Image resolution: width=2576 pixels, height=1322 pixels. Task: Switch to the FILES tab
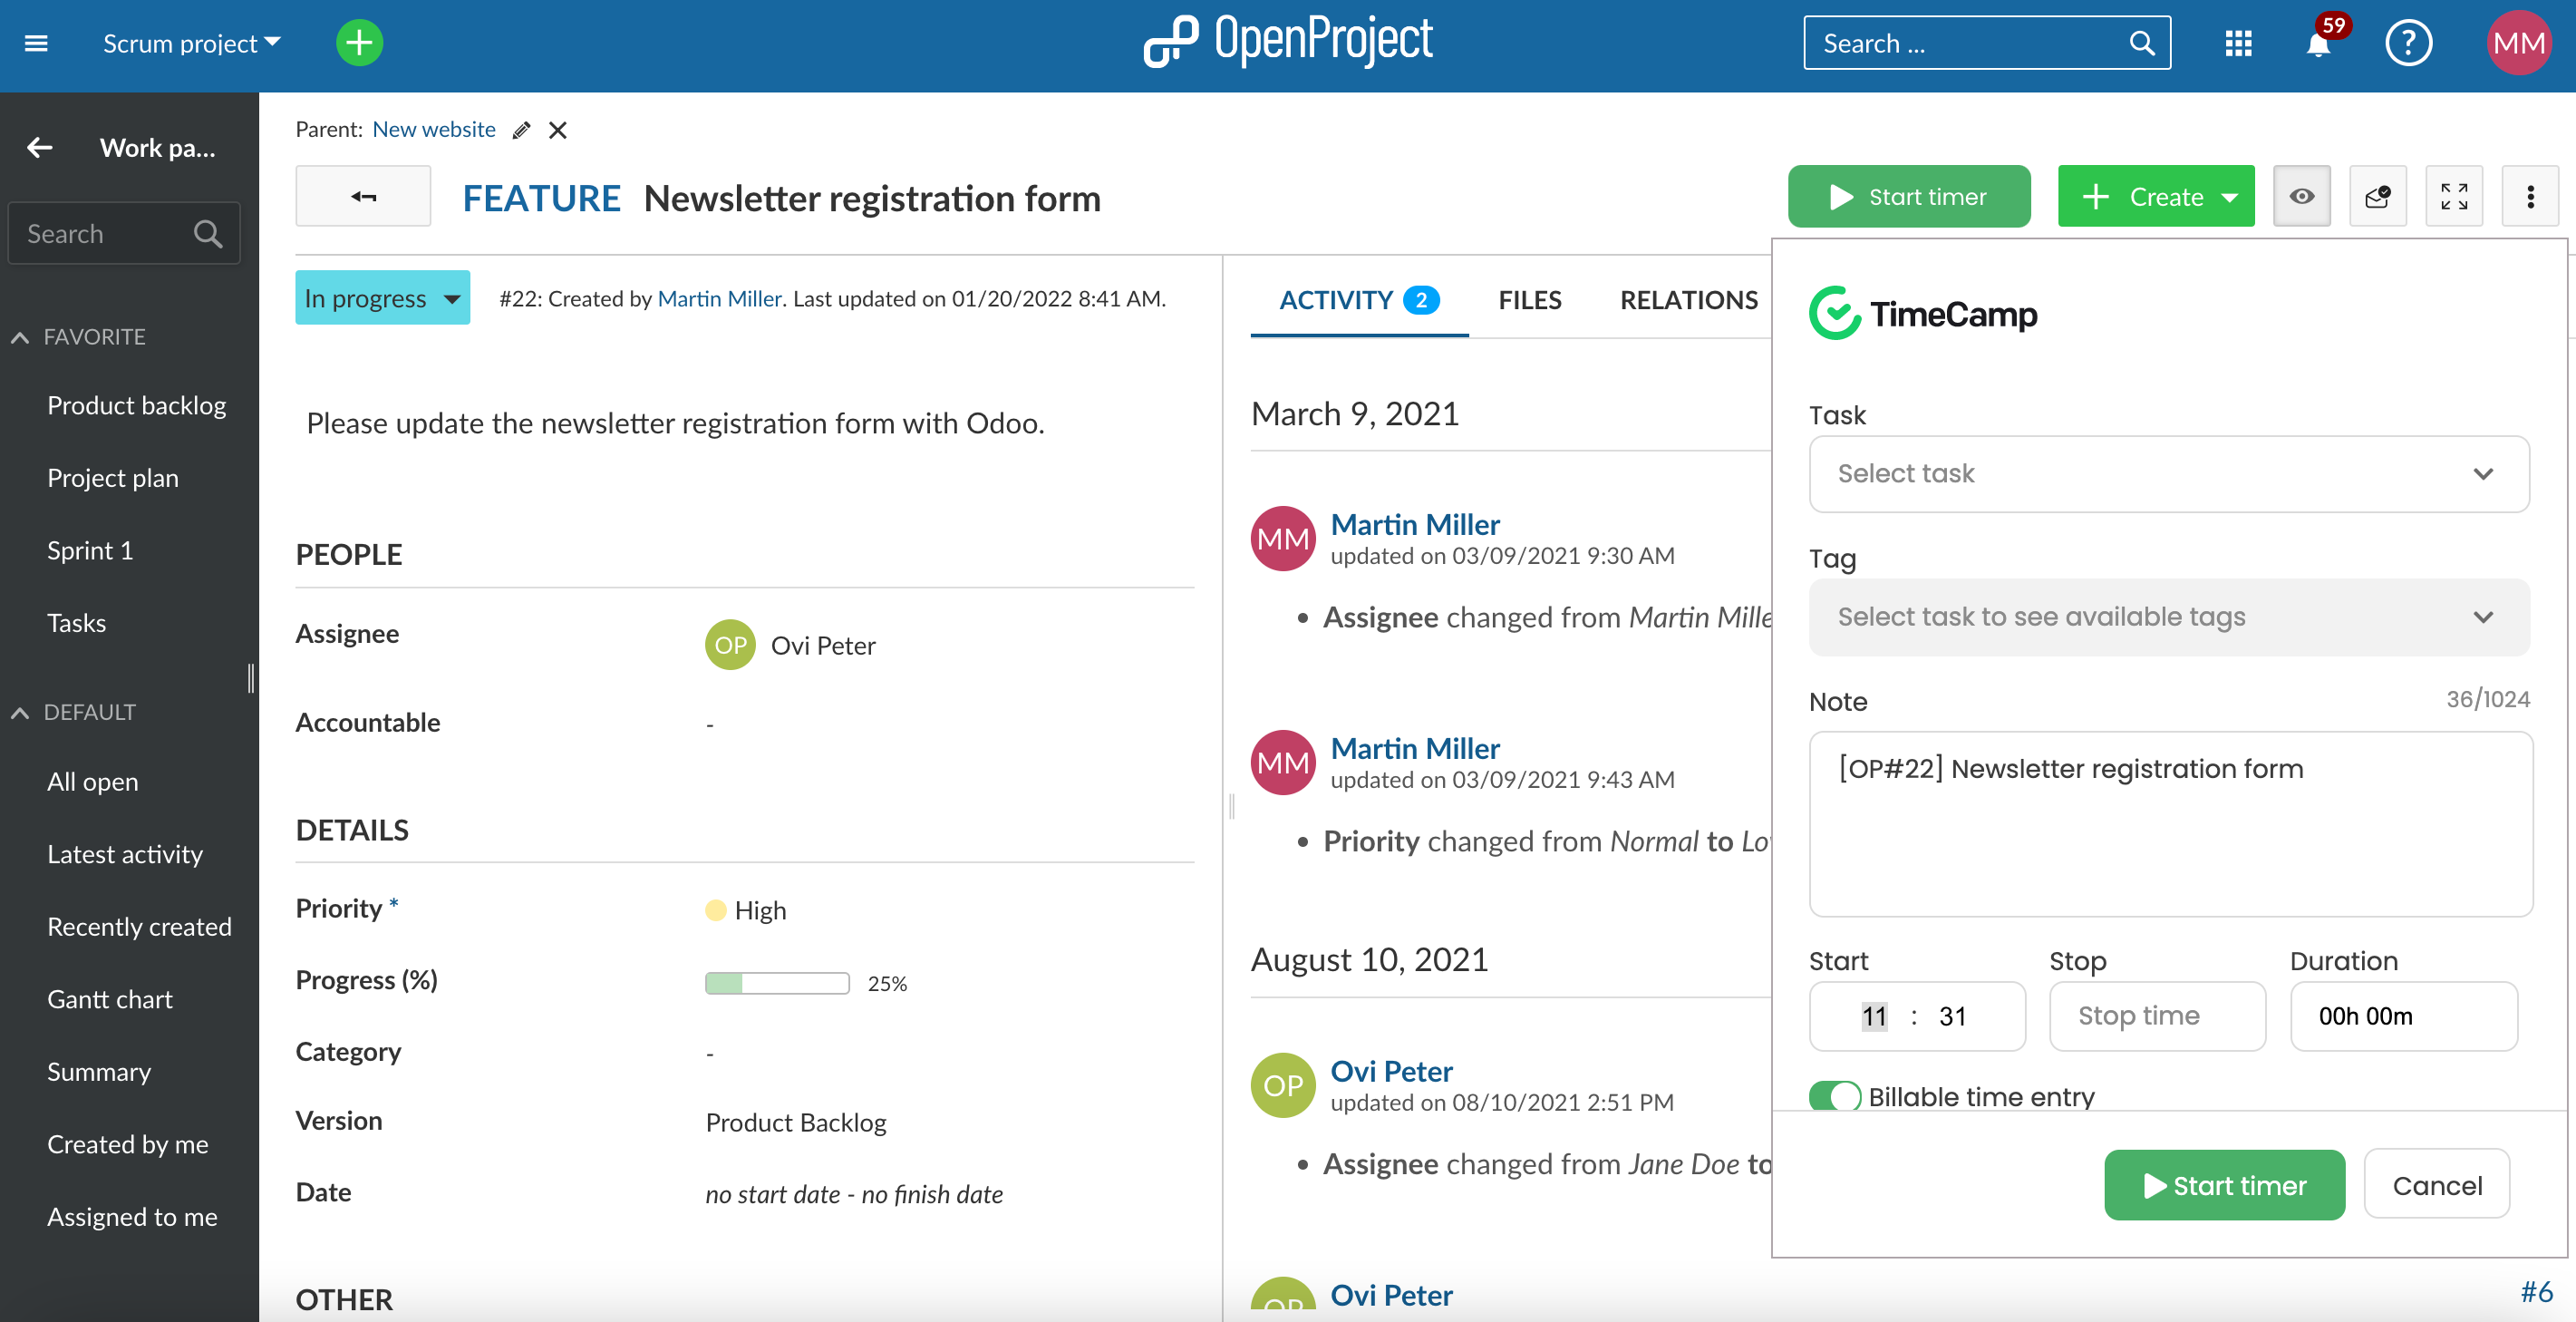pyautogui.click(x=1528, y=298)
